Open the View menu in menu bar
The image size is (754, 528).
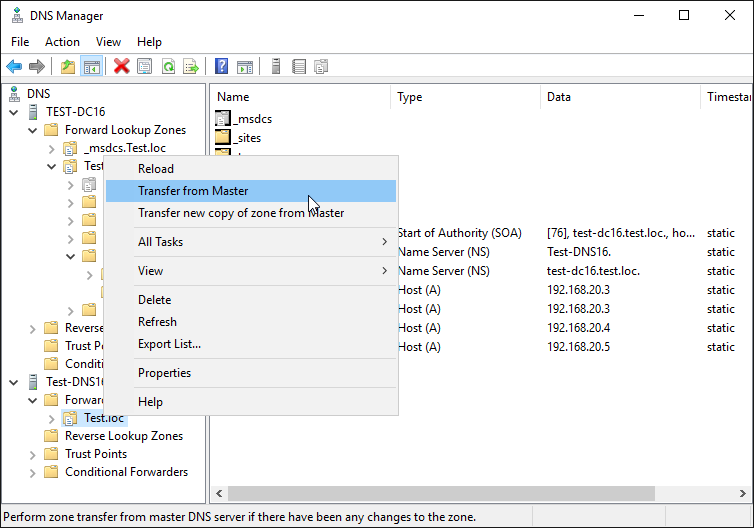click(108, 42)
